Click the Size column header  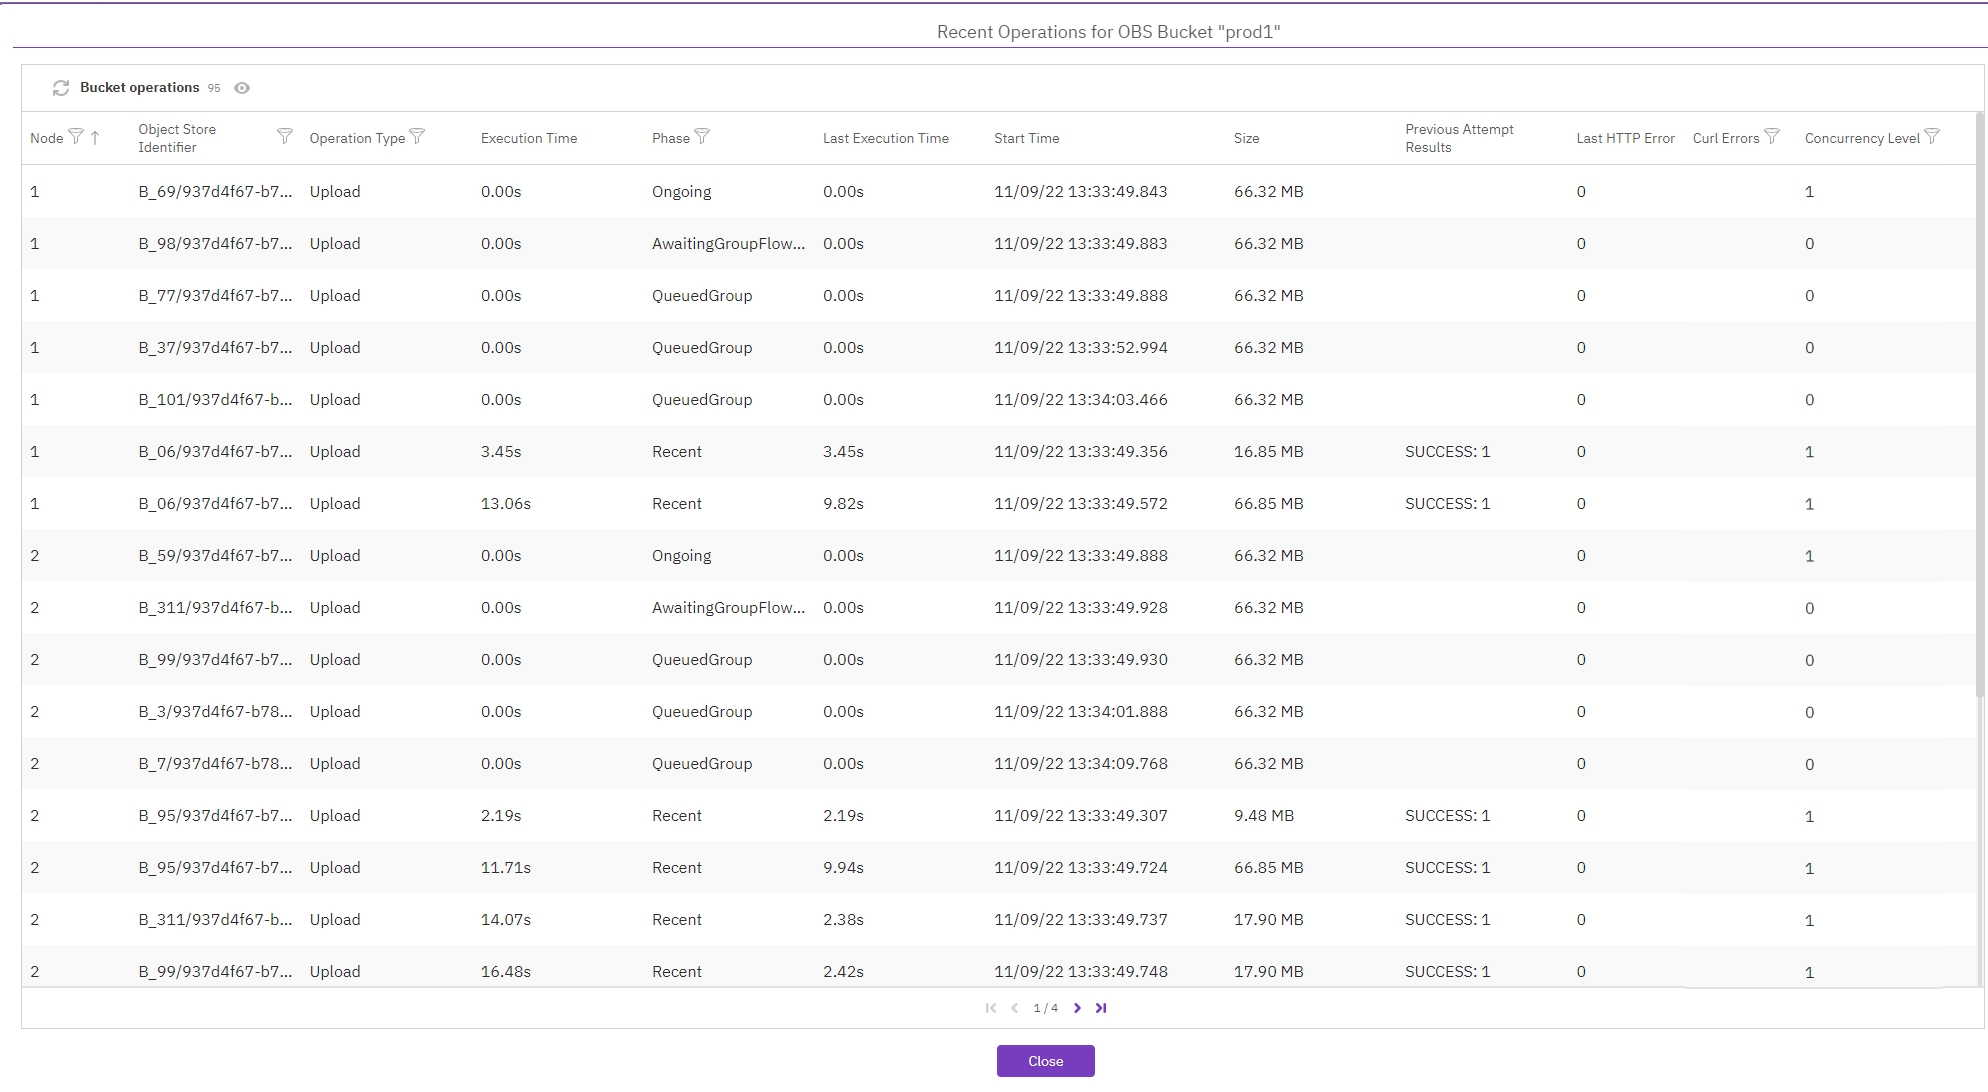point(1246,138)
